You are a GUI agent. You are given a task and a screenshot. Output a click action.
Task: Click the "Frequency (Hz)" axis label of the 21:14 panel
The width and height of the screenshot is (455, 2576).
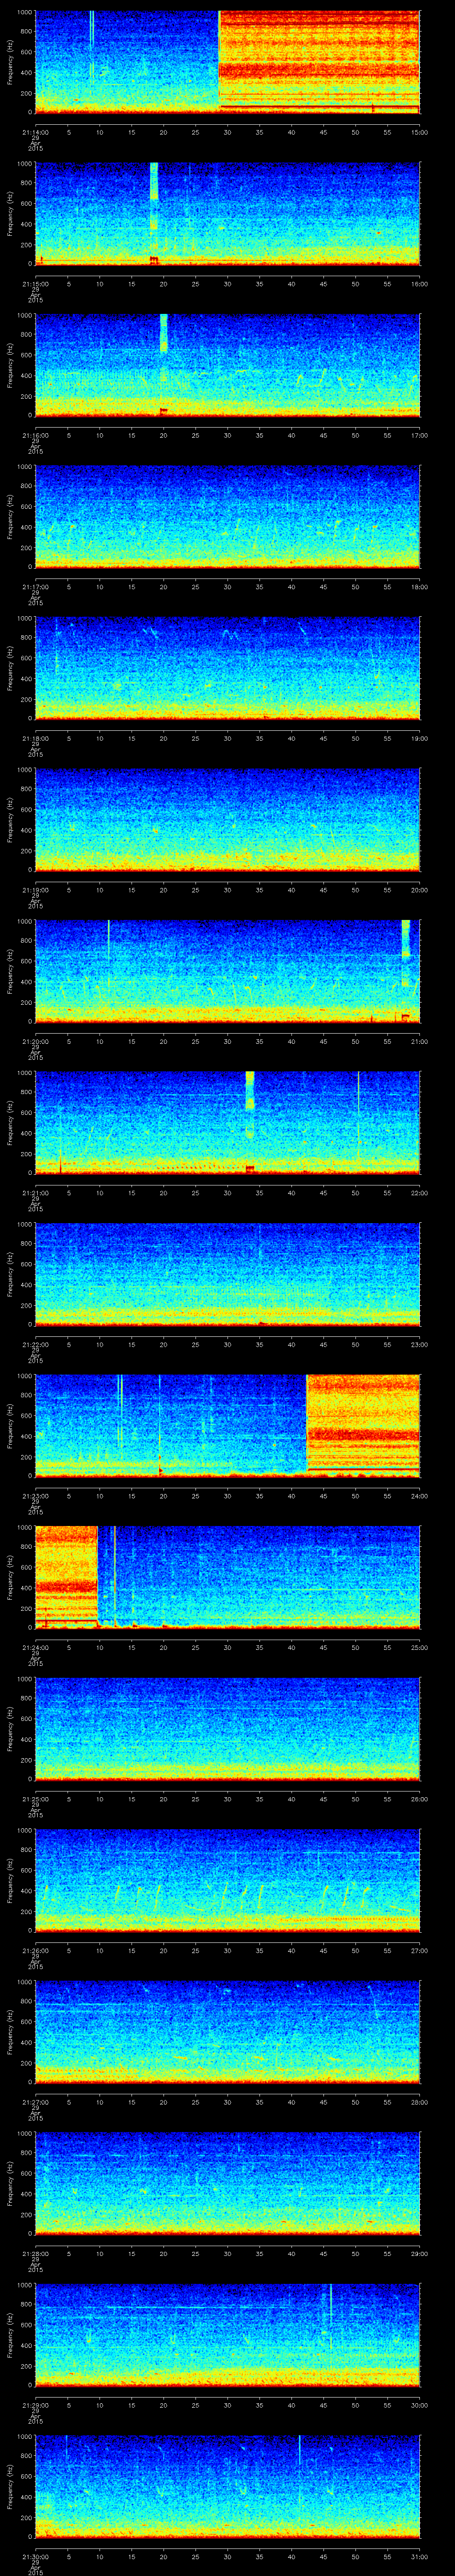[10, 62]
